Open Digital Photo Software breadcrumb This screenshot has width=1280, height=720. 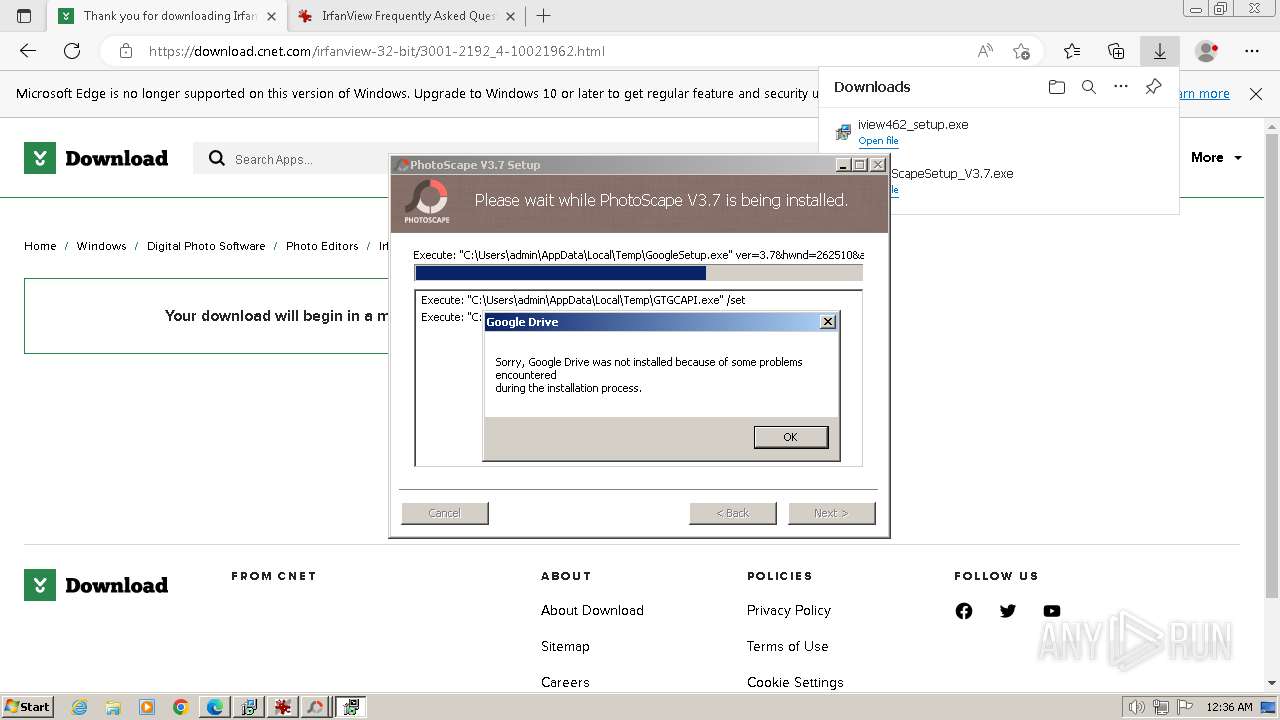point(206,246)
